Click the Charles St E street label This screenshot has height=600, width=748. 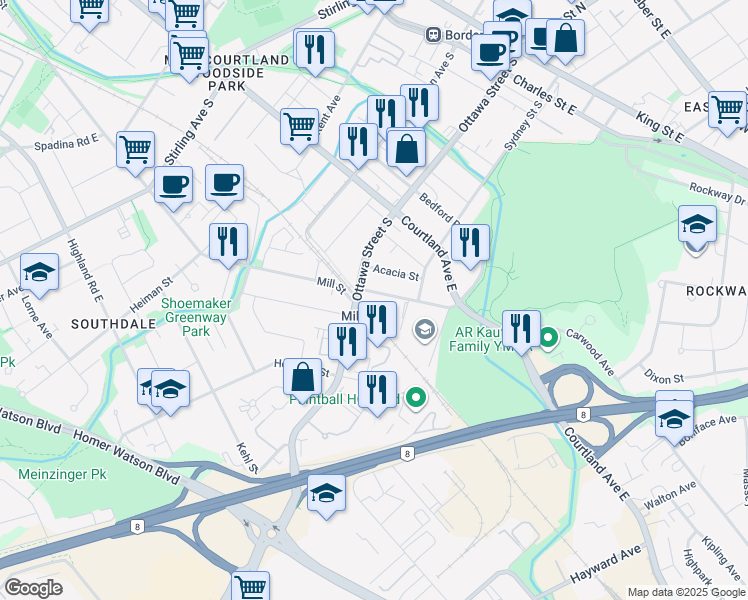544,95
